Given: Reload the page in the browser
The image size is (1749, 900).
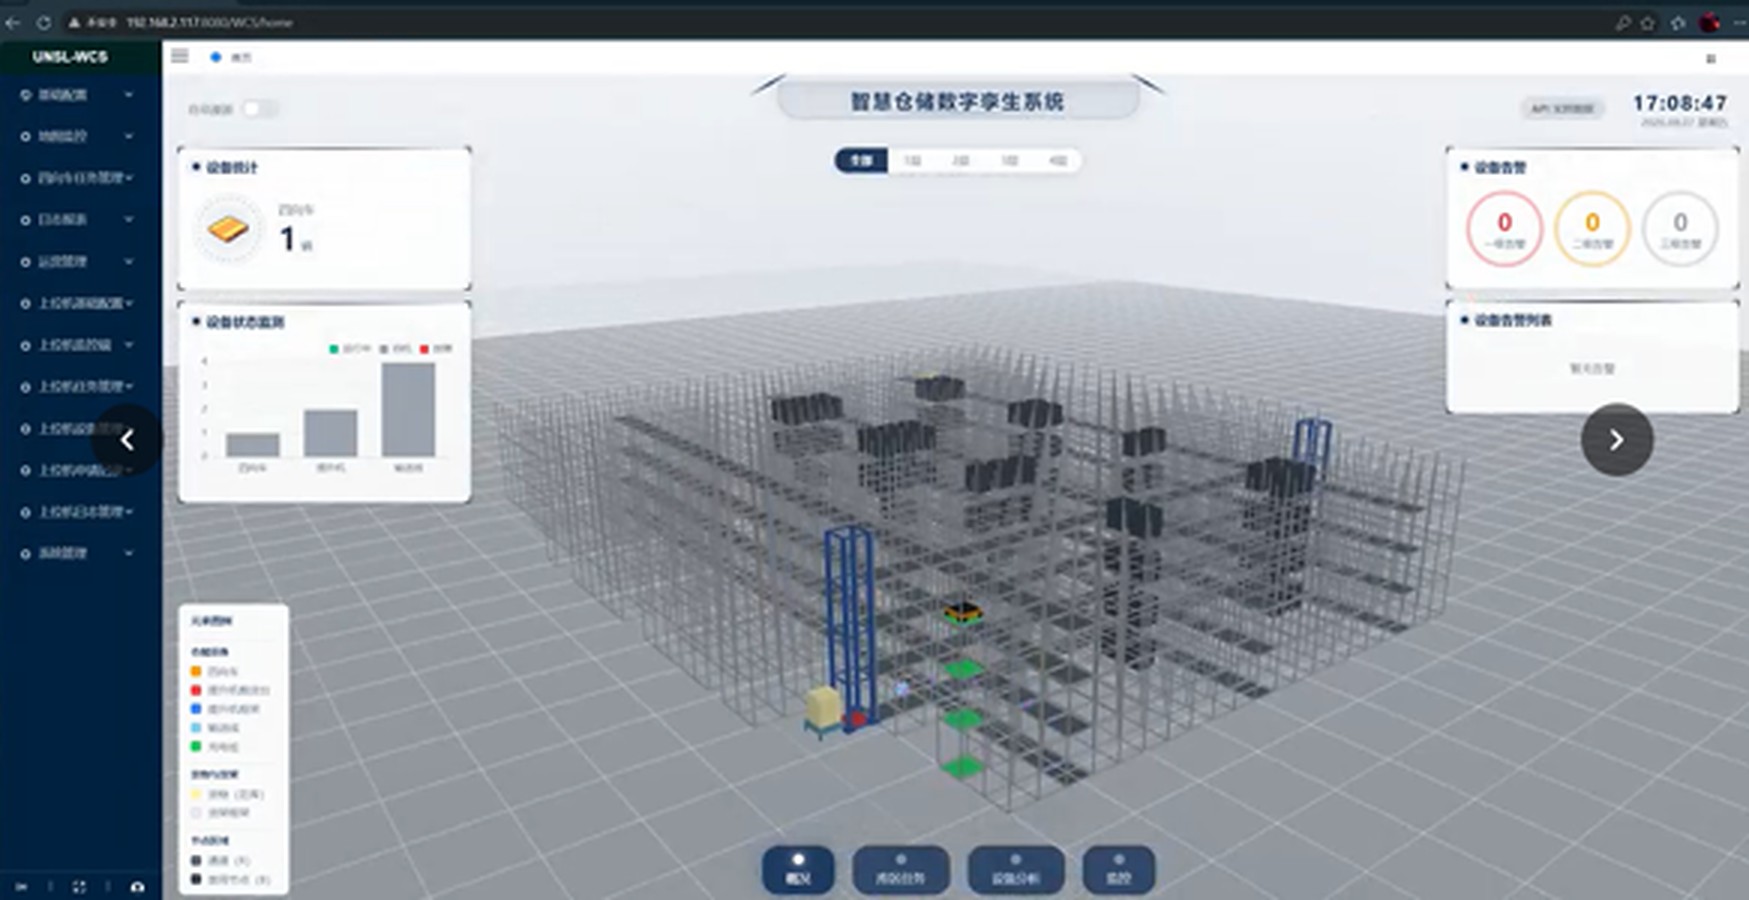Looking at the screenshot, I should tap(44, 22).
